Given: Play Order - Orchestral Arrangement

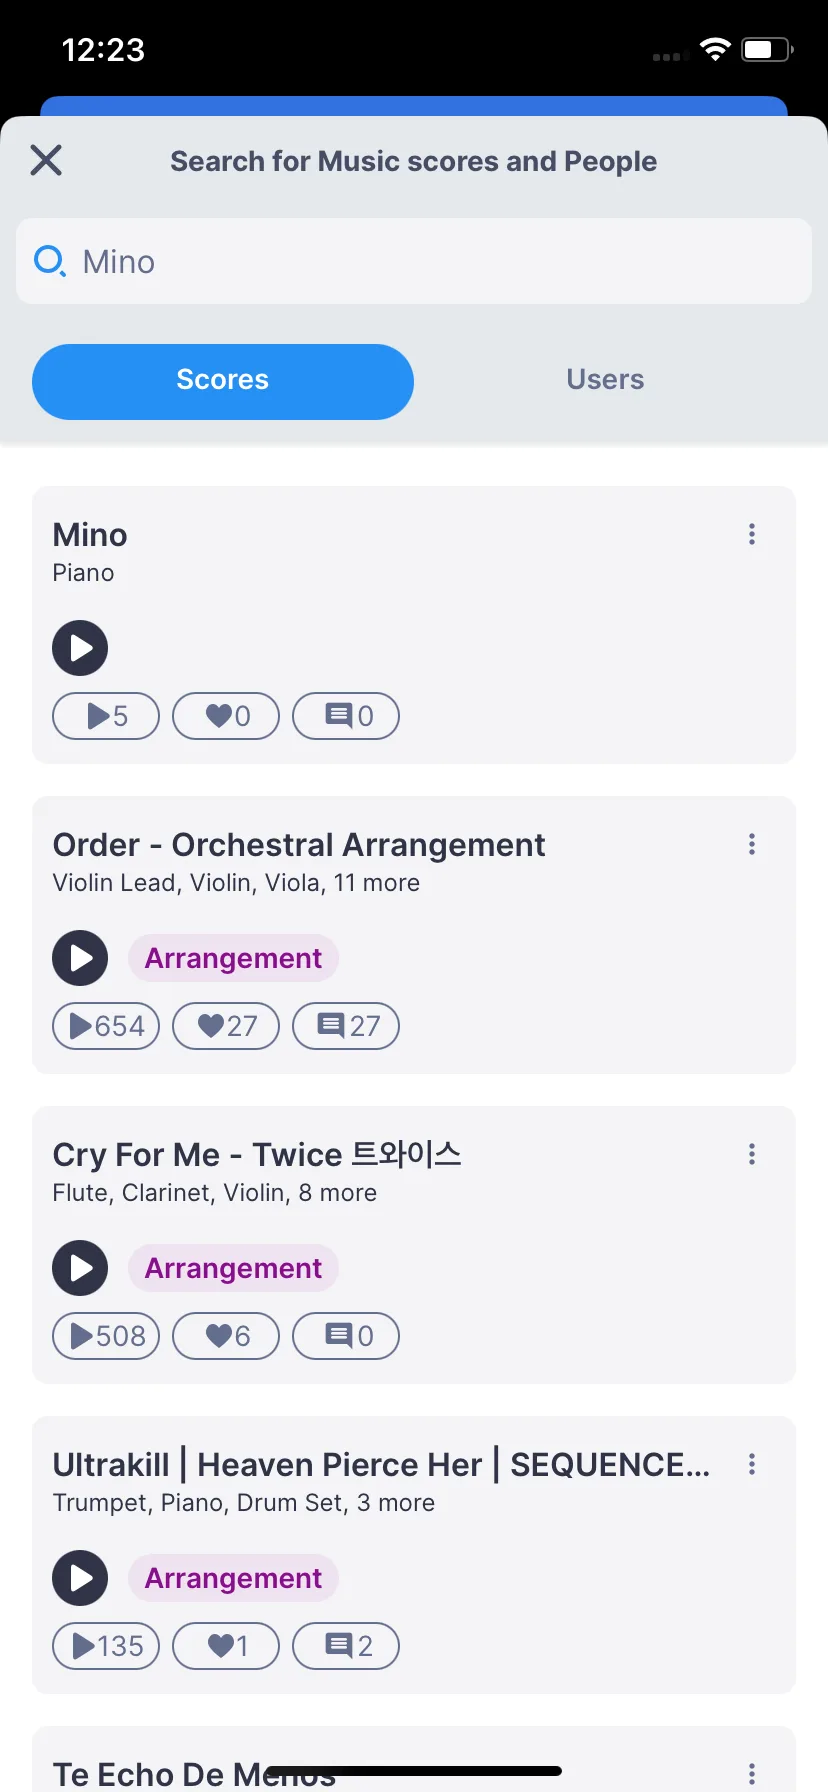Looking at the screenshot, I should [x=80, y=958].
